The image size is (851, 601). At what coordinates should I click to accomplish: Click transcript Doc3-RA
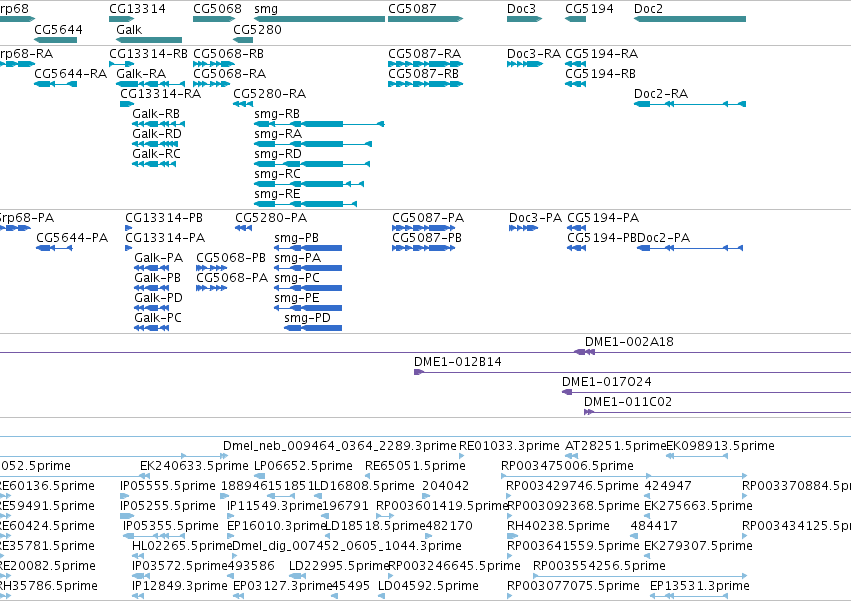[524, 64]
